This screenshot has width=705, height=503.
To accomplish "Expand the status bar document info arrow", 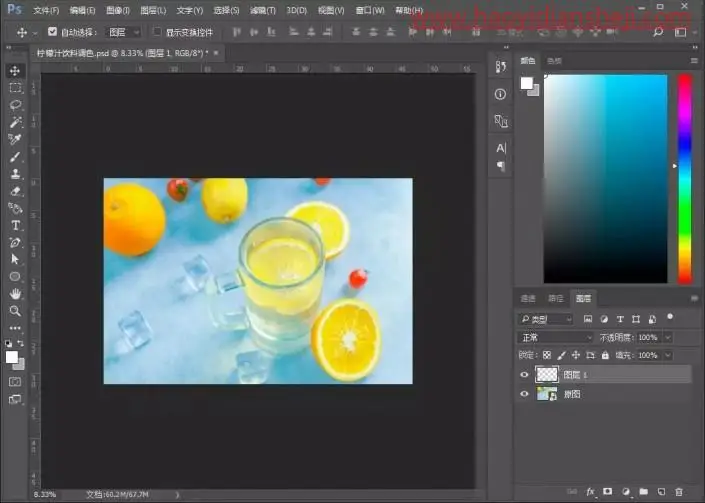I will [x=178, y=494].
